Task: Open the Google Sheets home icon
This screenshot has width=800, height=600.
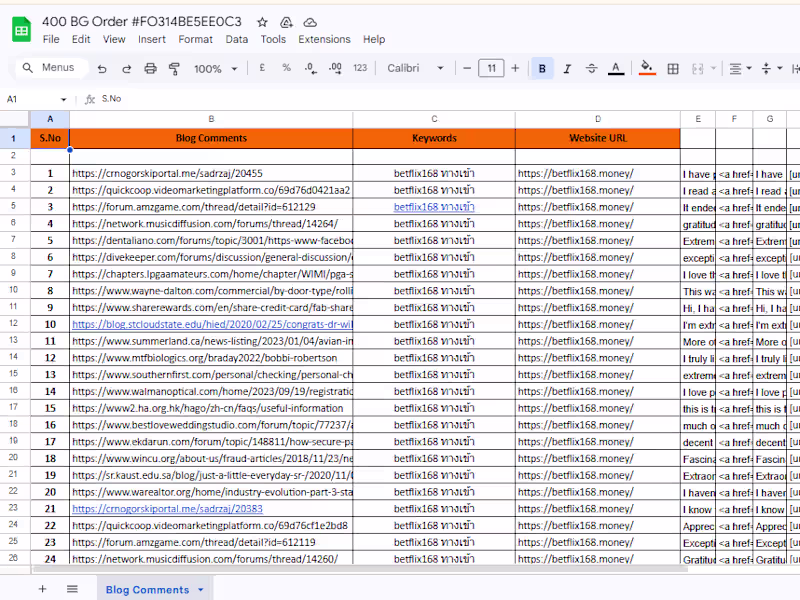Action: [x=21, y=30]
